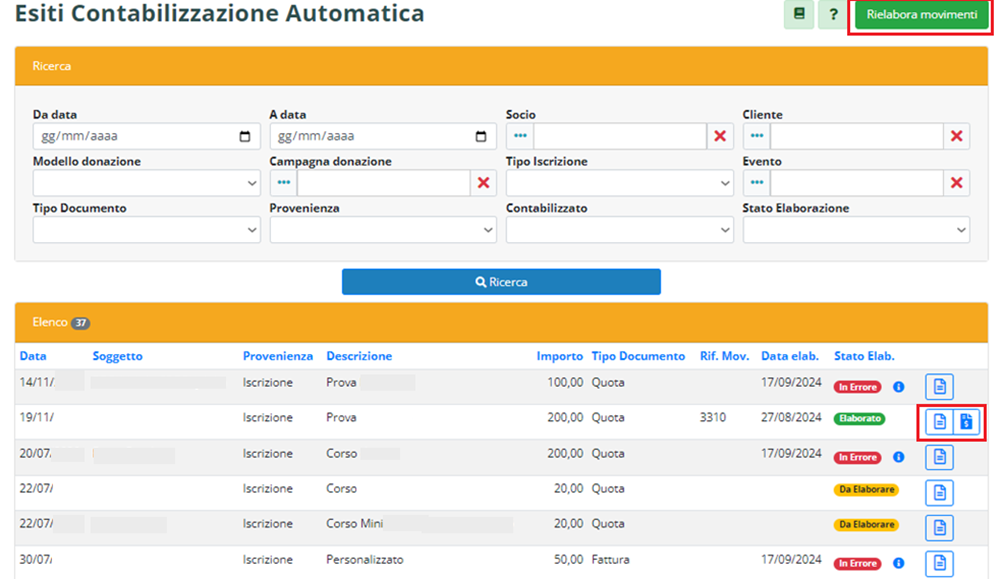Open document detail for Personalizzato row
This screenshot has height=579, width=1004.
coord(939,564)
